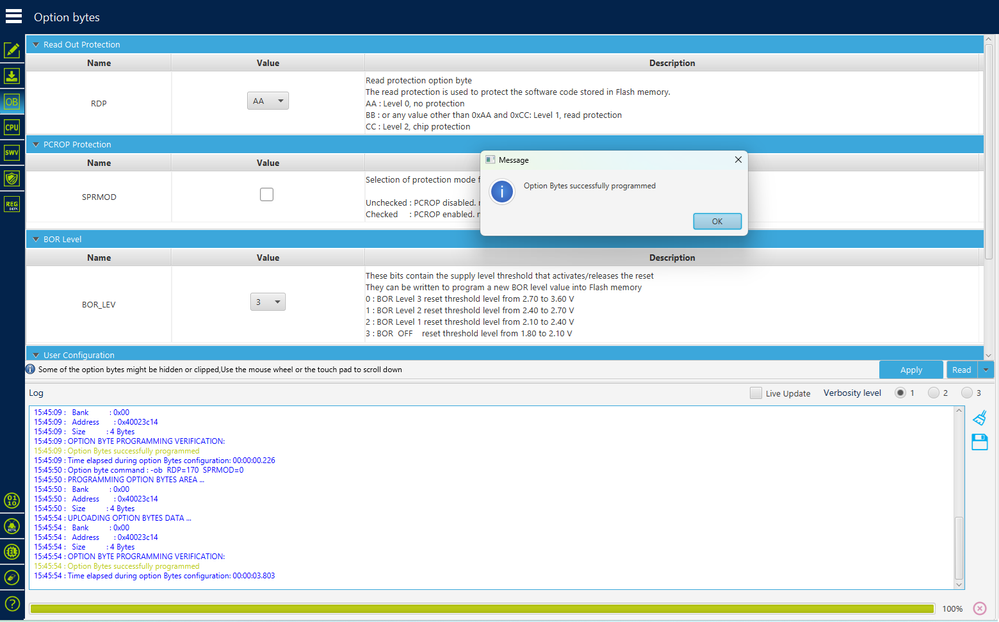The width and height of the screenshot is (999, 622).
Task: Click the RDP name cell
Action: 99,103
